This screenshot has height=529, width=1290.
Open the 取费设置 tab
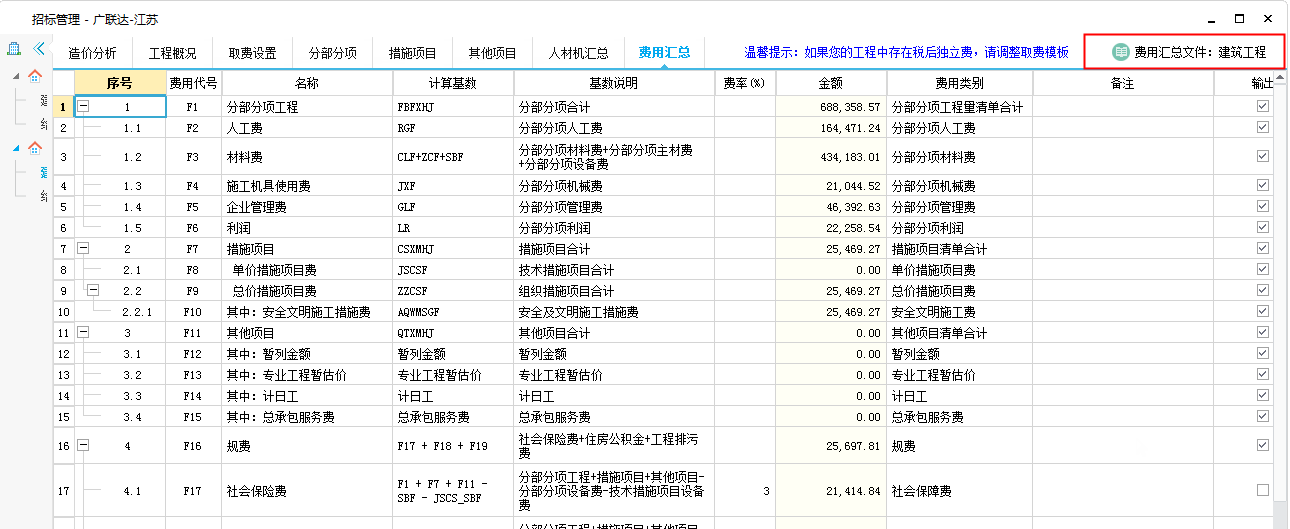(x=252, y=53)
